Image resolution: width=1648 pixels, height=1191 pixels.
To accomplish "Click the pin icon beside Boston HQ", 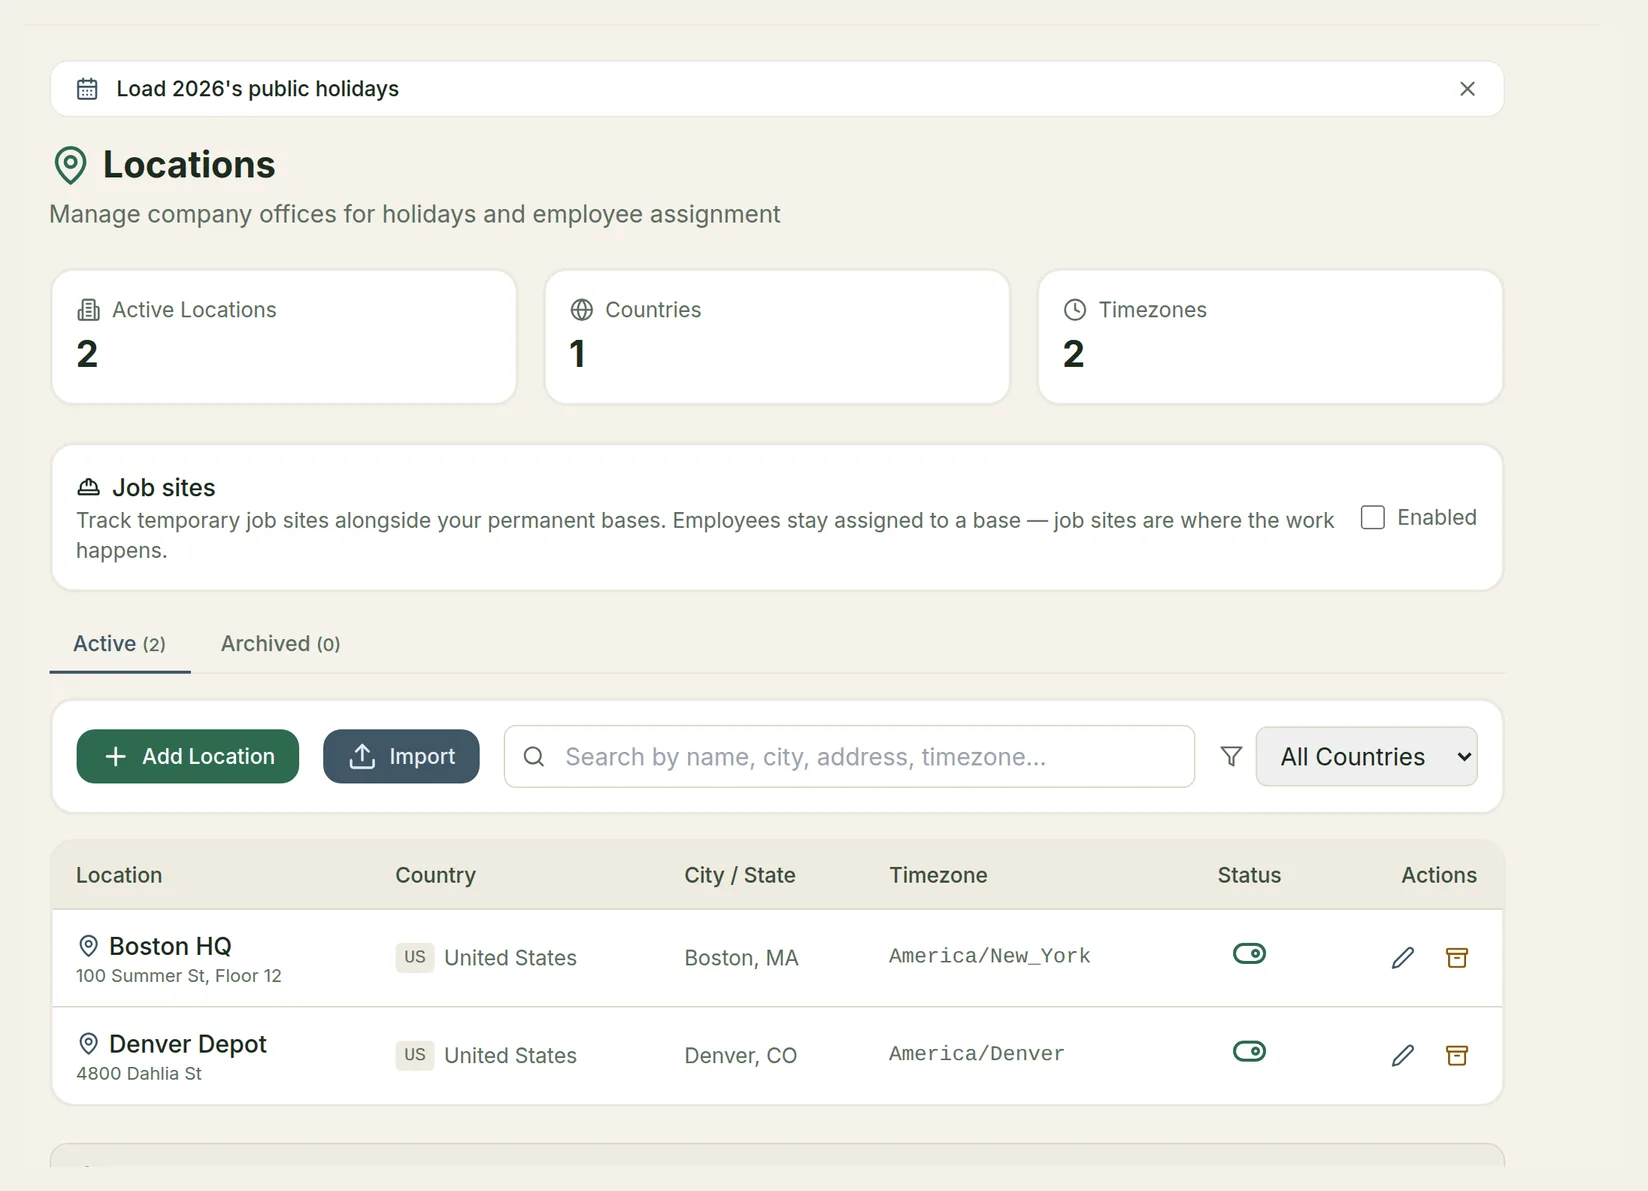I will 88,946.
